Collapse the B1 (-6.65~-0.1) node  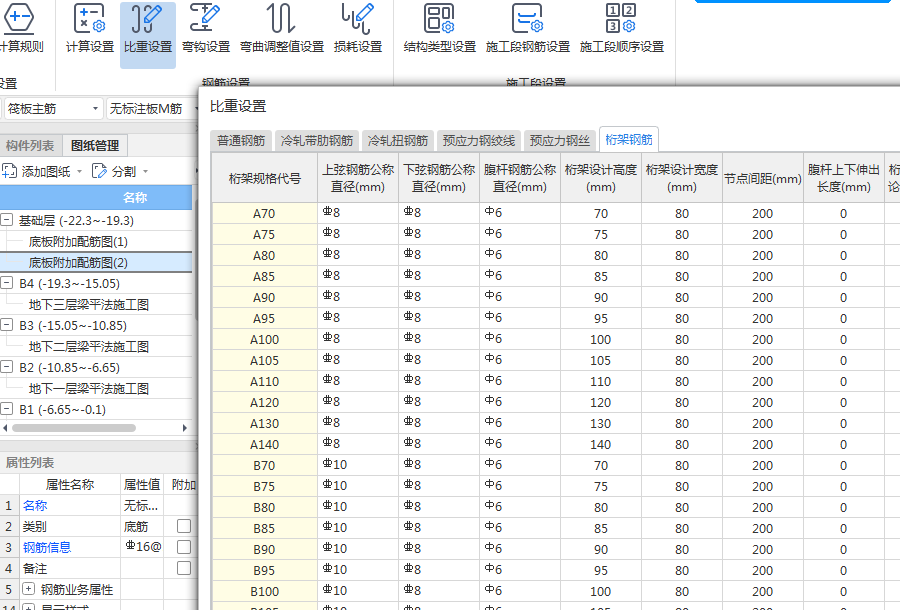click(6, 409)
